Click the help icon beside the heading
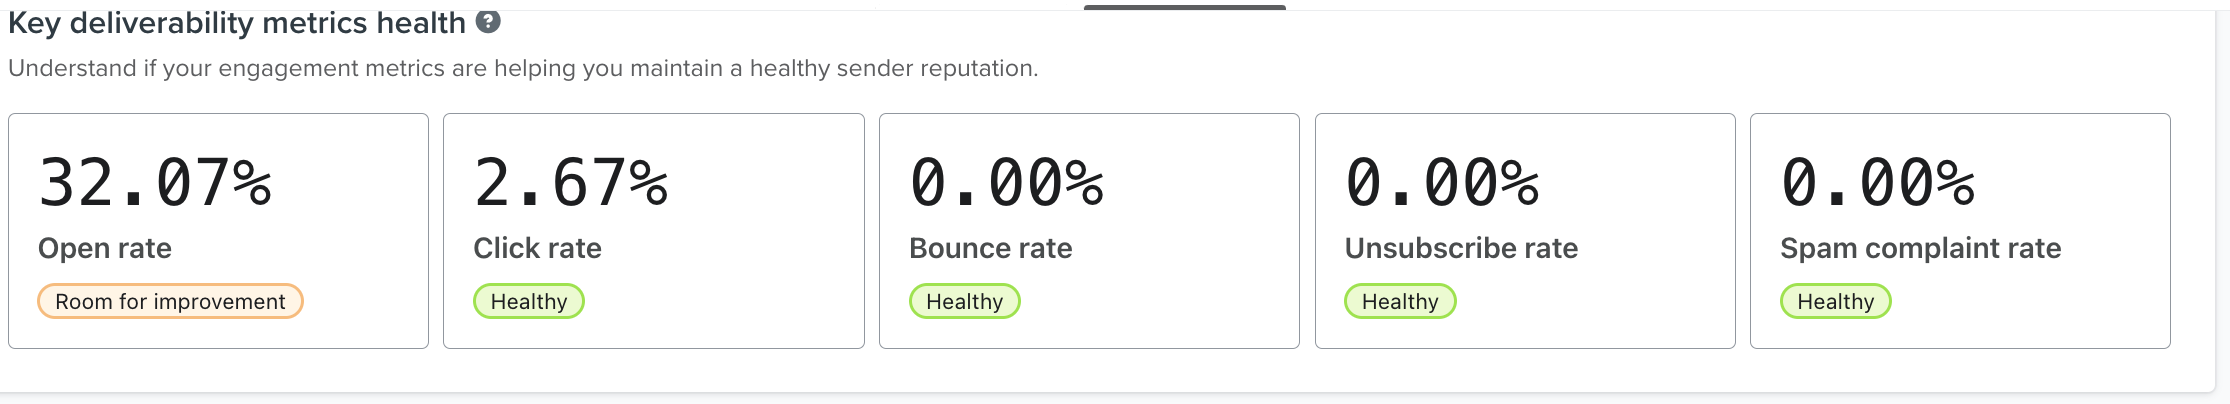The width and height of the screenshot is (2230, 404). [x=488, y=21]
